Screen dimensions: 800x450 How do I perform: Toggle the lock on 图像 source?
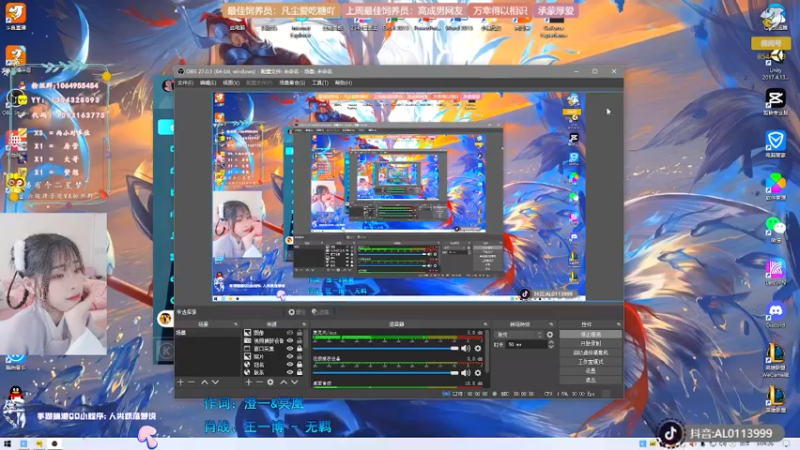[x=299, y=333]
